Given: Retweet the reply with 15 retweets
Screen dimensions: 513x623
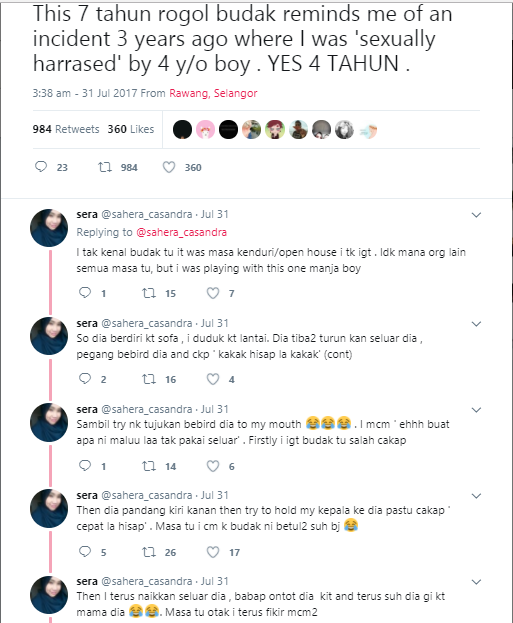Looking at the screenshot, I should (x=149, y=293).
